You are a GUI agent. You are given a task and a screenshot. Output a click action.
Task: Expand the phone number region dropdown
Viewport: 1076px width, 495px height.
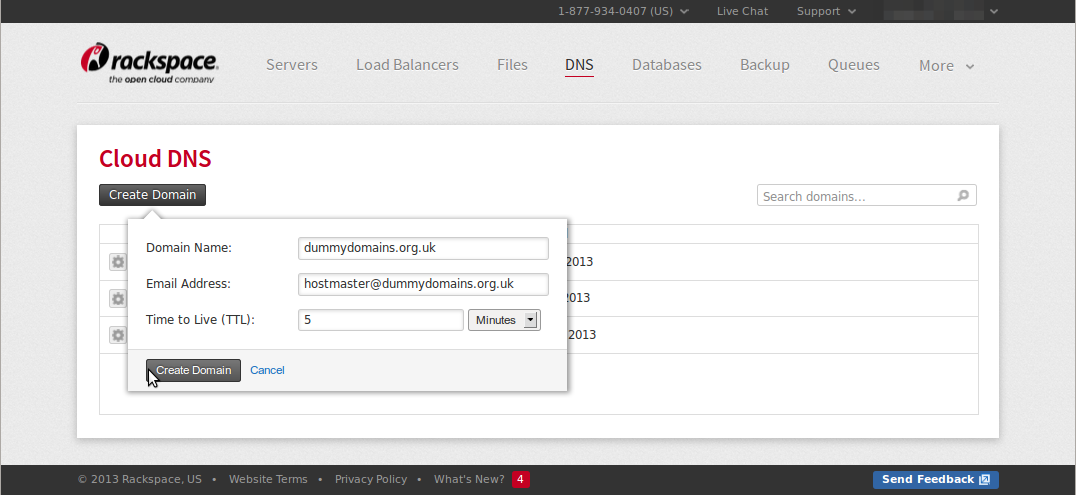pyautogui.click(x=623, y=11)
